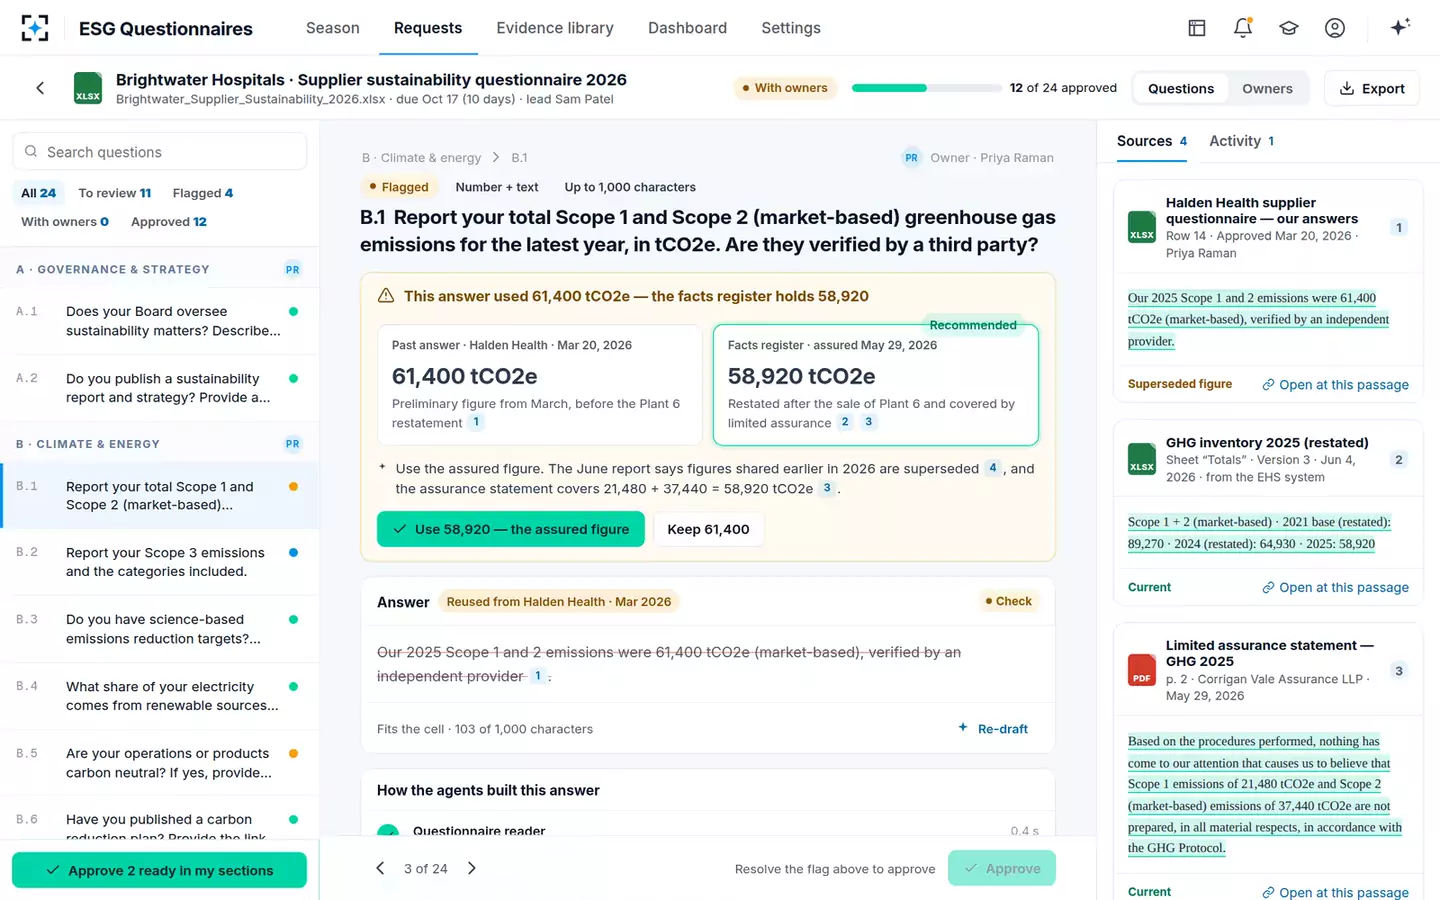Image resolution: width=1440 pixels, height=900 pixels.
Task: Click the XLSX icon on GHG inventory source
Action: (x=1142, y=459)
